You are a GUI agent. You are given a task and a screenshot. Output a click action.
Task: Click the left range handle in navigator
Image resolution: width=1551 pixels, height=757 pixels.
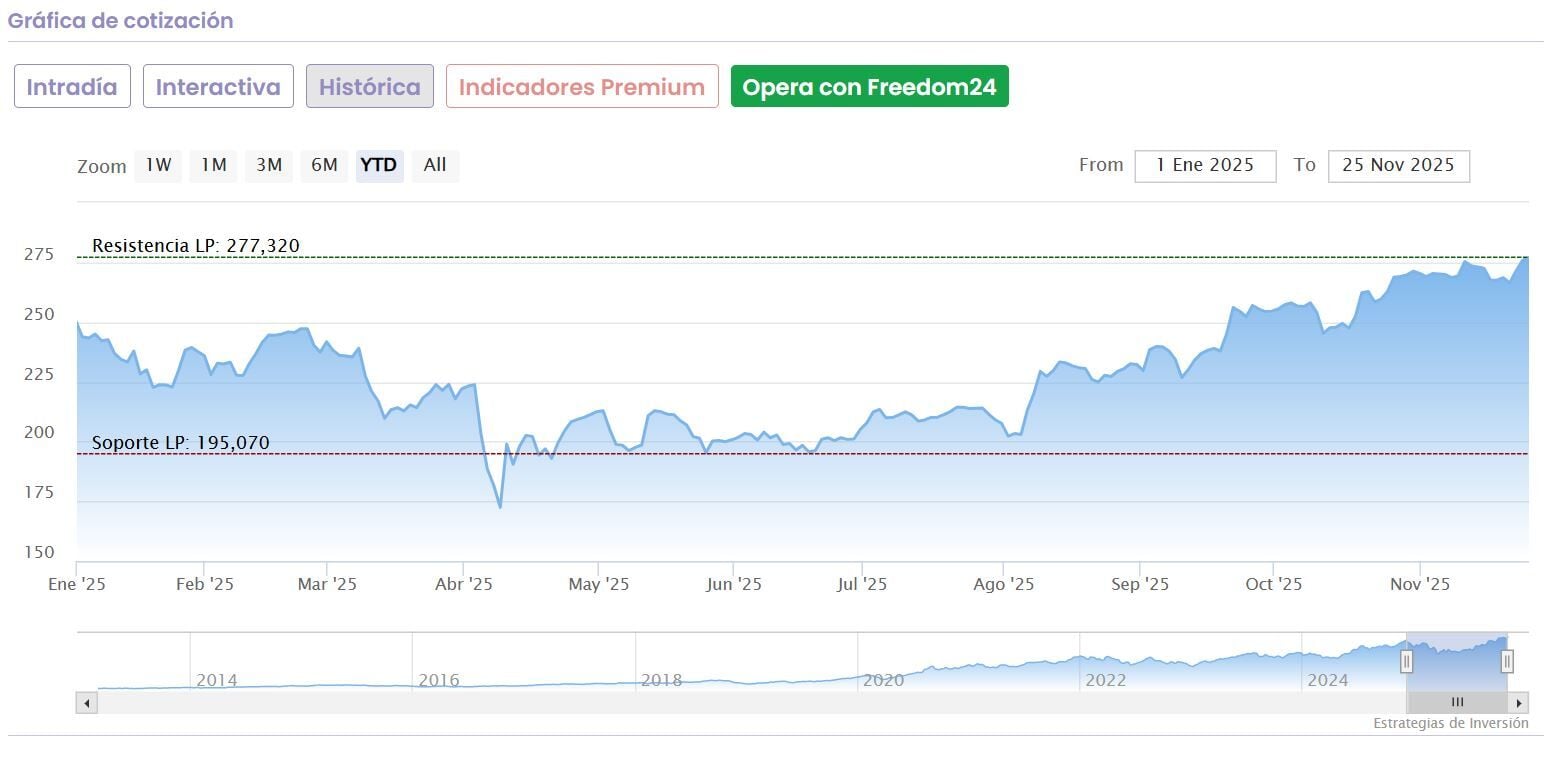pos(1406,661)
